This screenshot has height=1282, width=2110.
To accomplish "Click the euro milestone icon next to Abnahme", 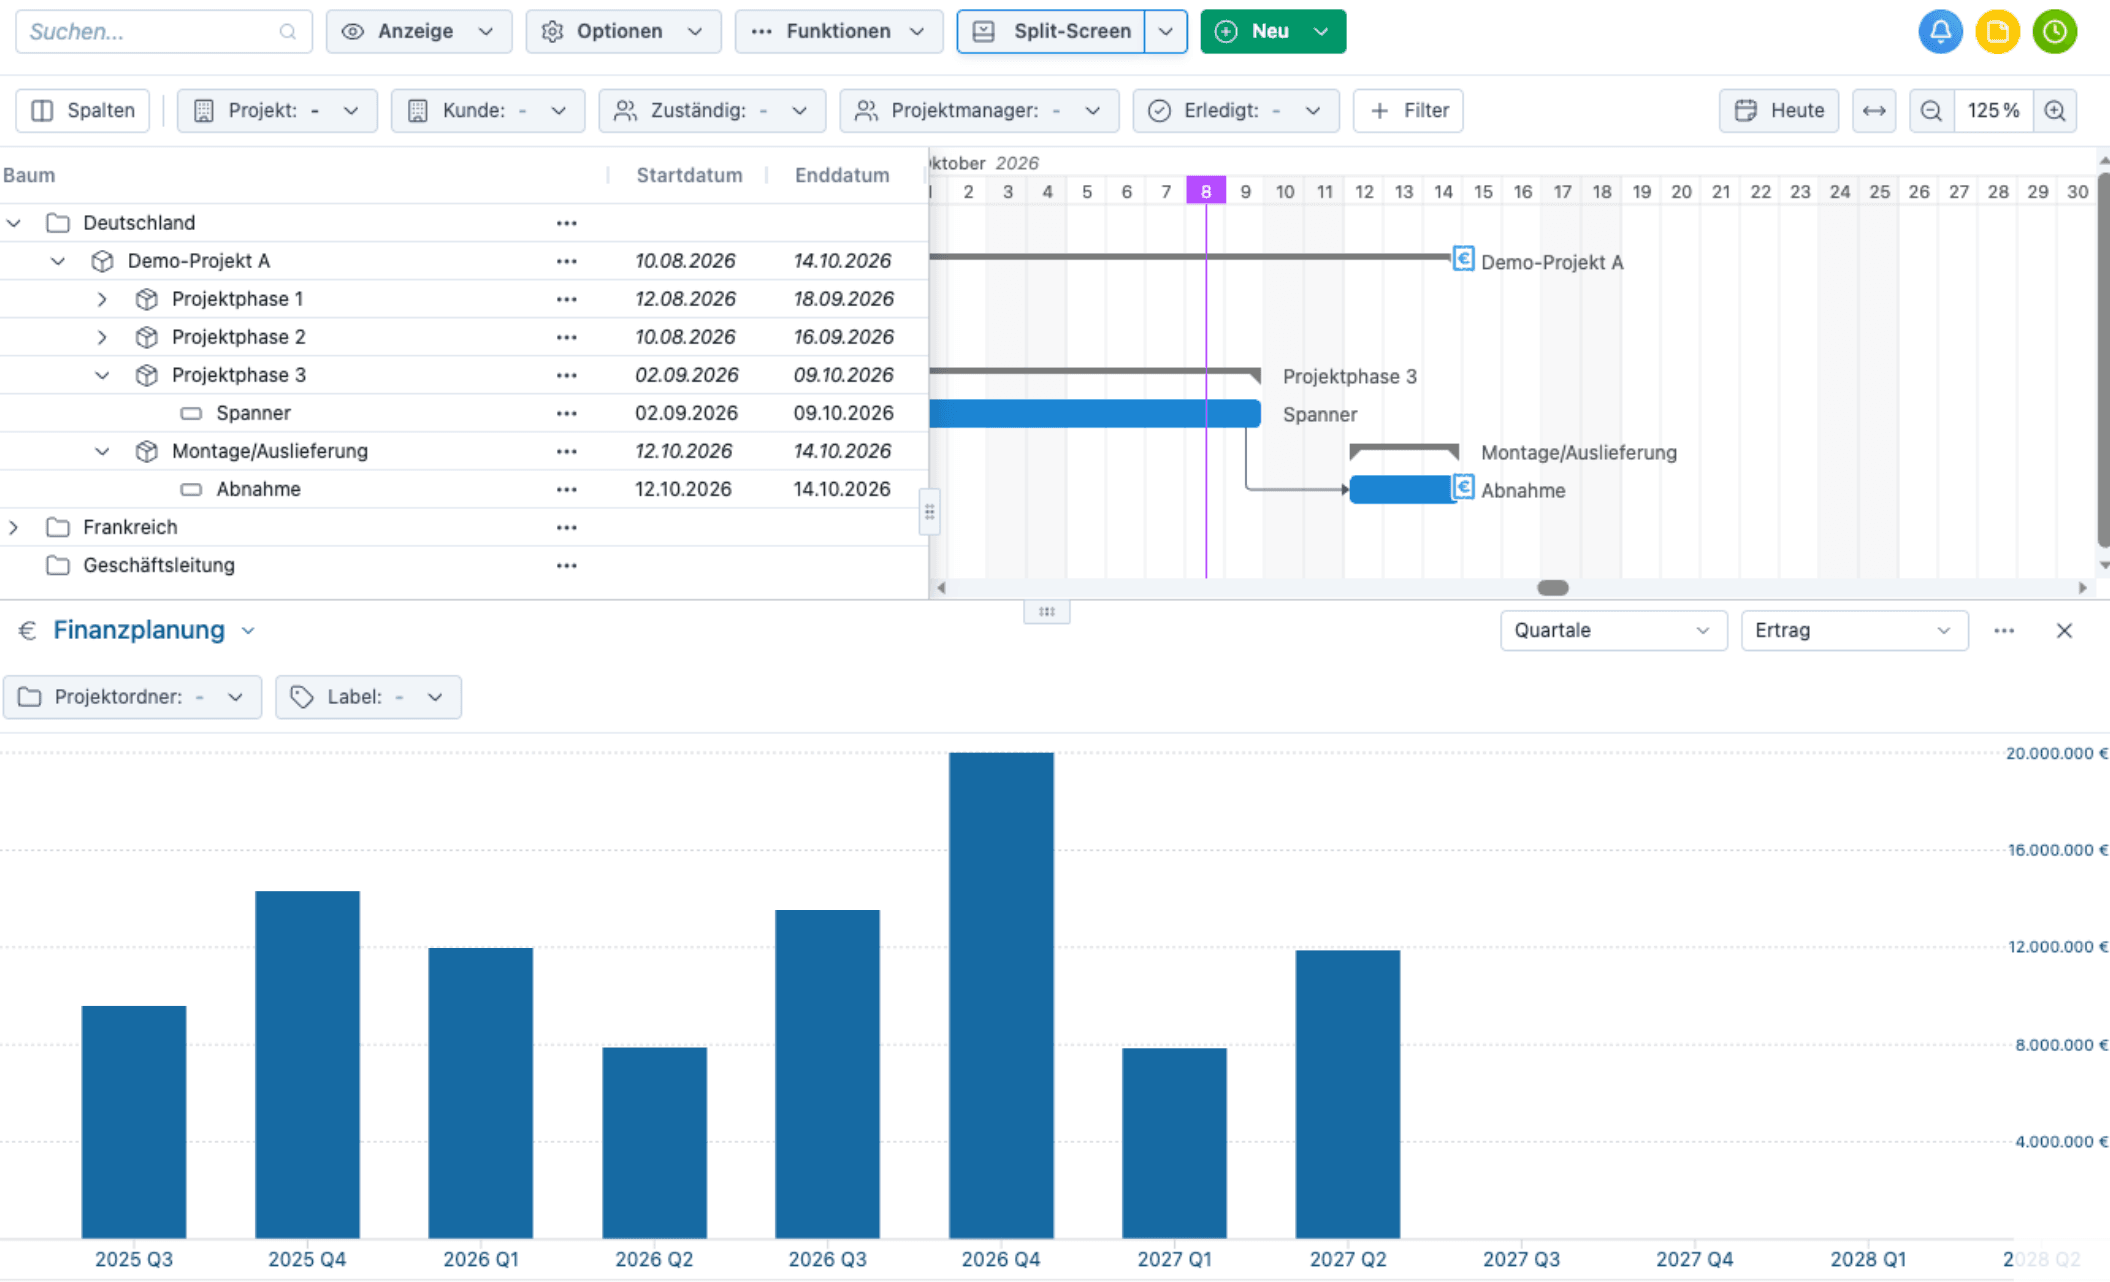I will [x=1463, y=487].
